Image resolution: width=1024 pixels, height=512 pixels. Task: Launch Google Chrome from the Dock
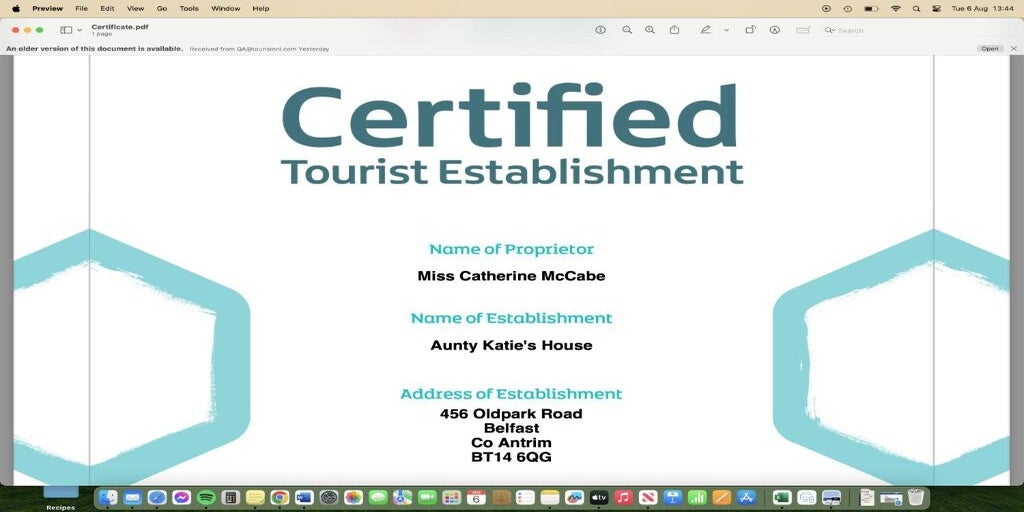280,498
